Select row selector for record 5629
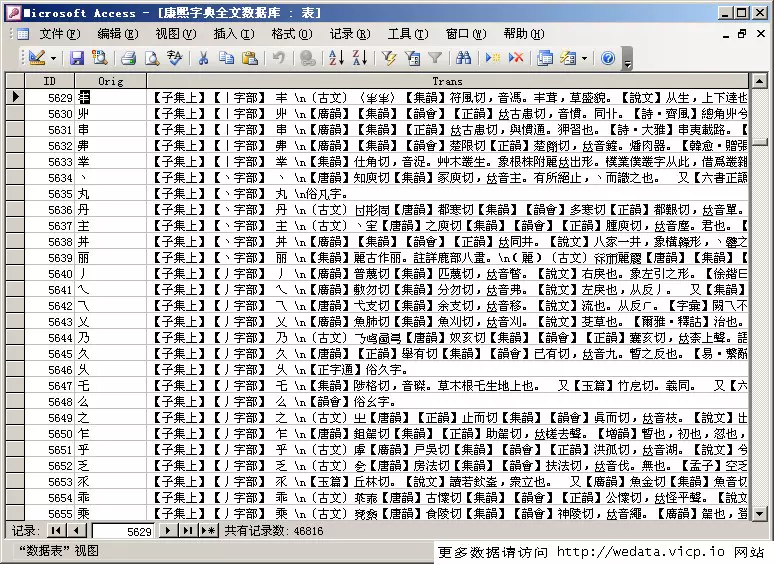The width and height of the screenshot is (774, 564). click(x=15, y=97)
